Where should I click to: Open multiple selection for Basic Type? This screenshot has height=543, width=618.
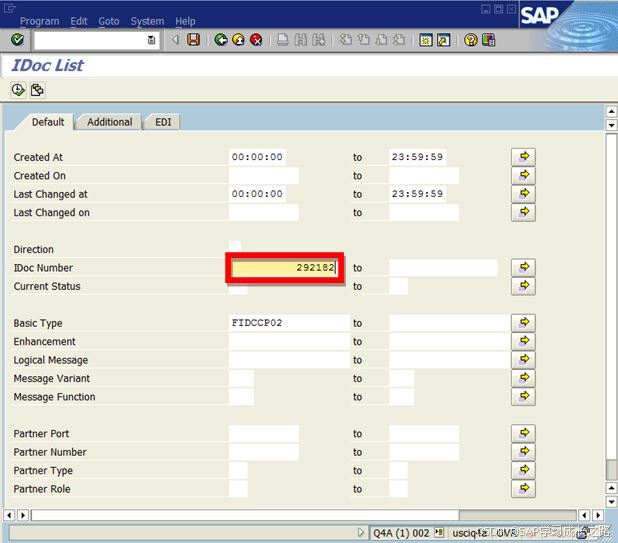coord(523,323)
